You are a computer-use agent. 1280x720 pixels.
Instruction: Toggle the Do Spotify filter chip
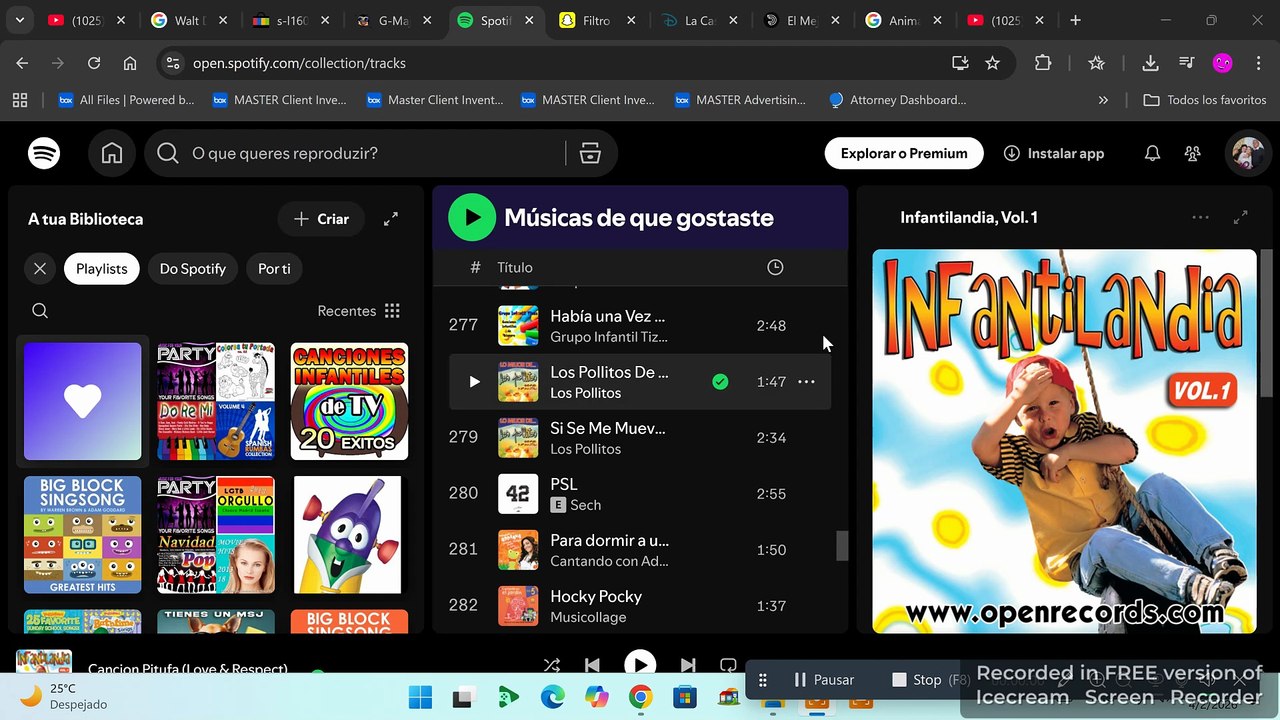coord(193,269)
